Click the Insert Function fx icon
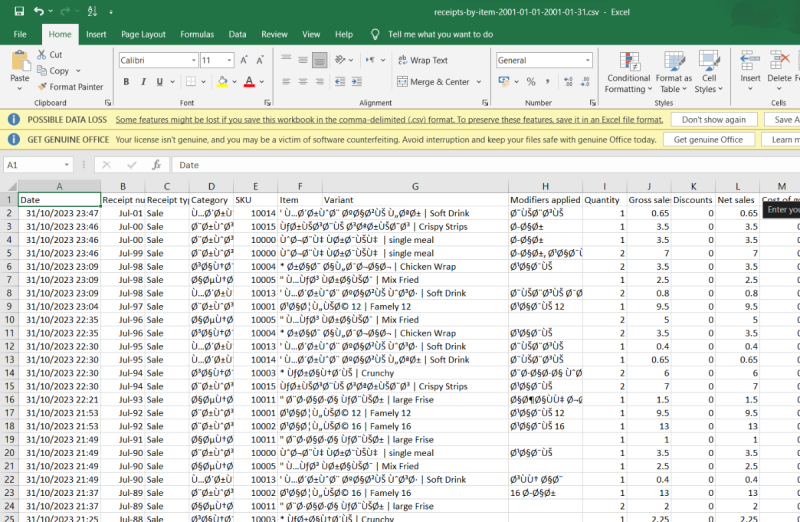Image resolution: width=800 pixels, height=522 pixels. 156,165
